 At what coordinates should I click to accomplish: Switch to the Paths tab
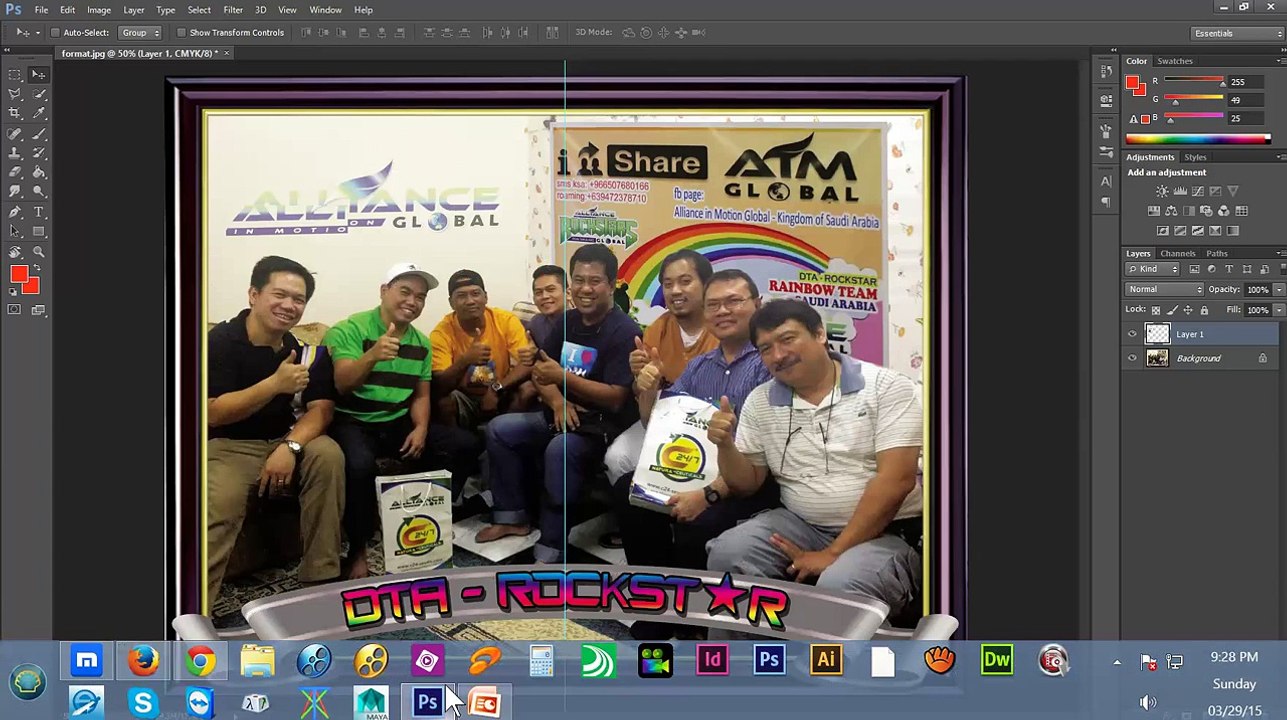click(1217, 253)
